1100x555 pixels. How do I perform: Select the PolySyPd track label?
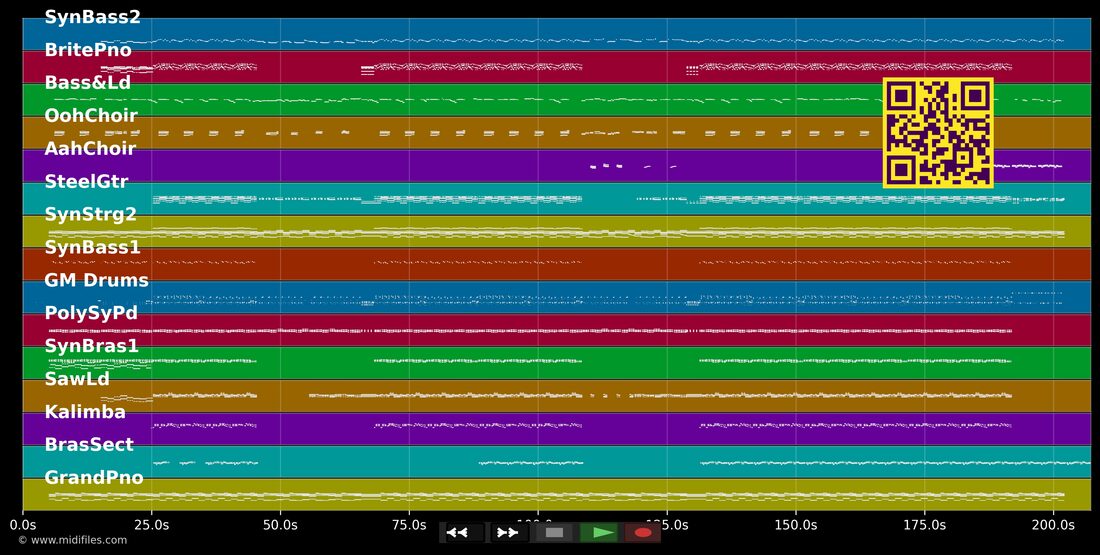click(91, 313)
